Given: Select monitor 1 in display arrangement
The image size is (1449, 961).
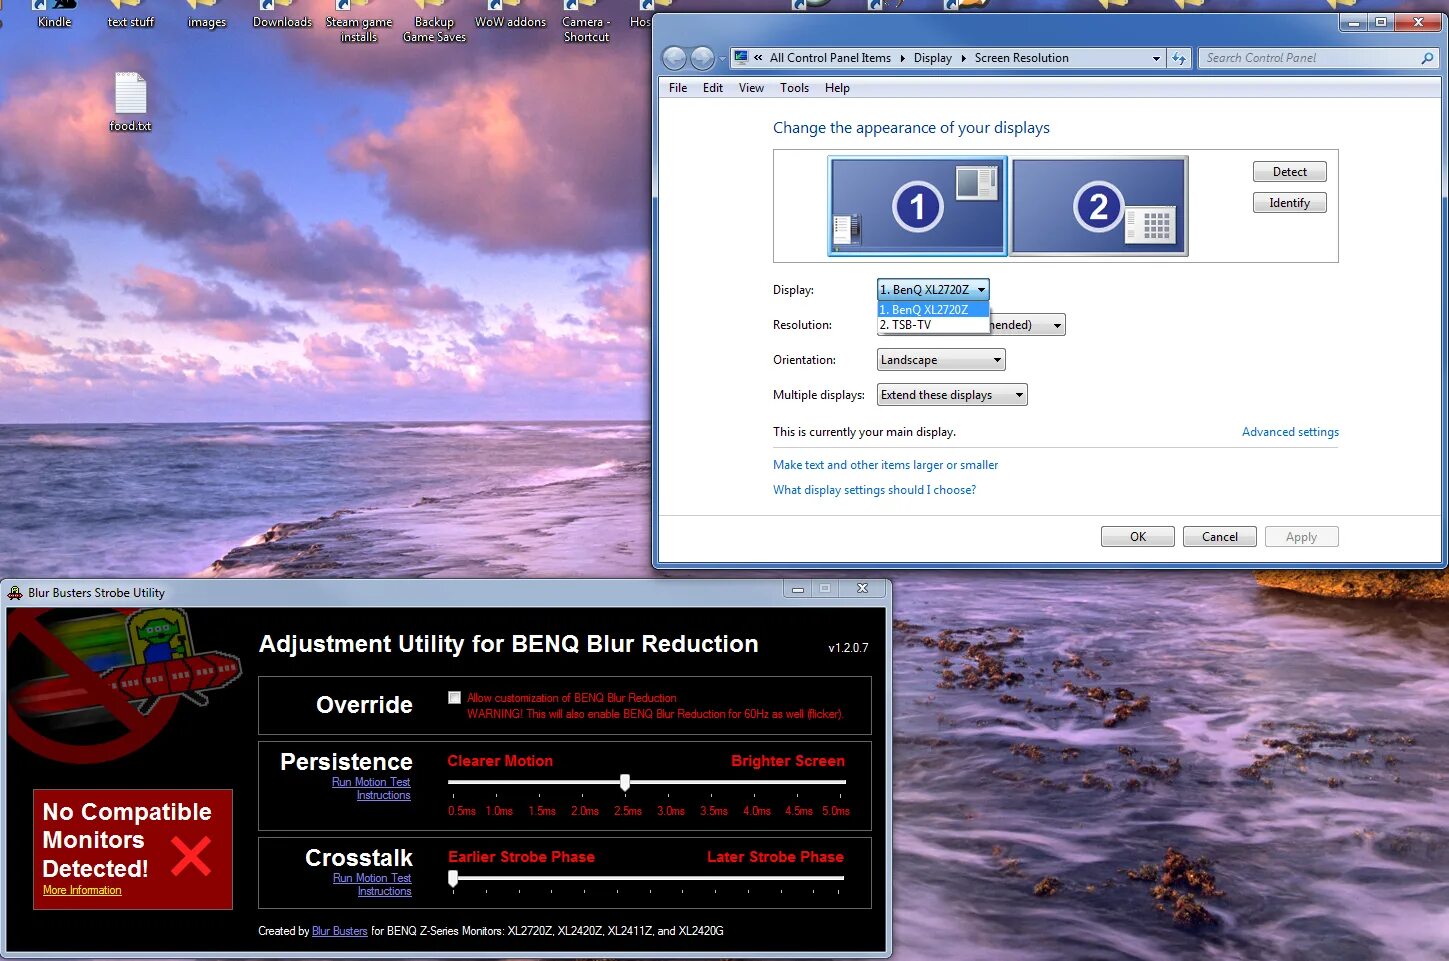Looking at the screenshot, I should (x=917, y=206).
